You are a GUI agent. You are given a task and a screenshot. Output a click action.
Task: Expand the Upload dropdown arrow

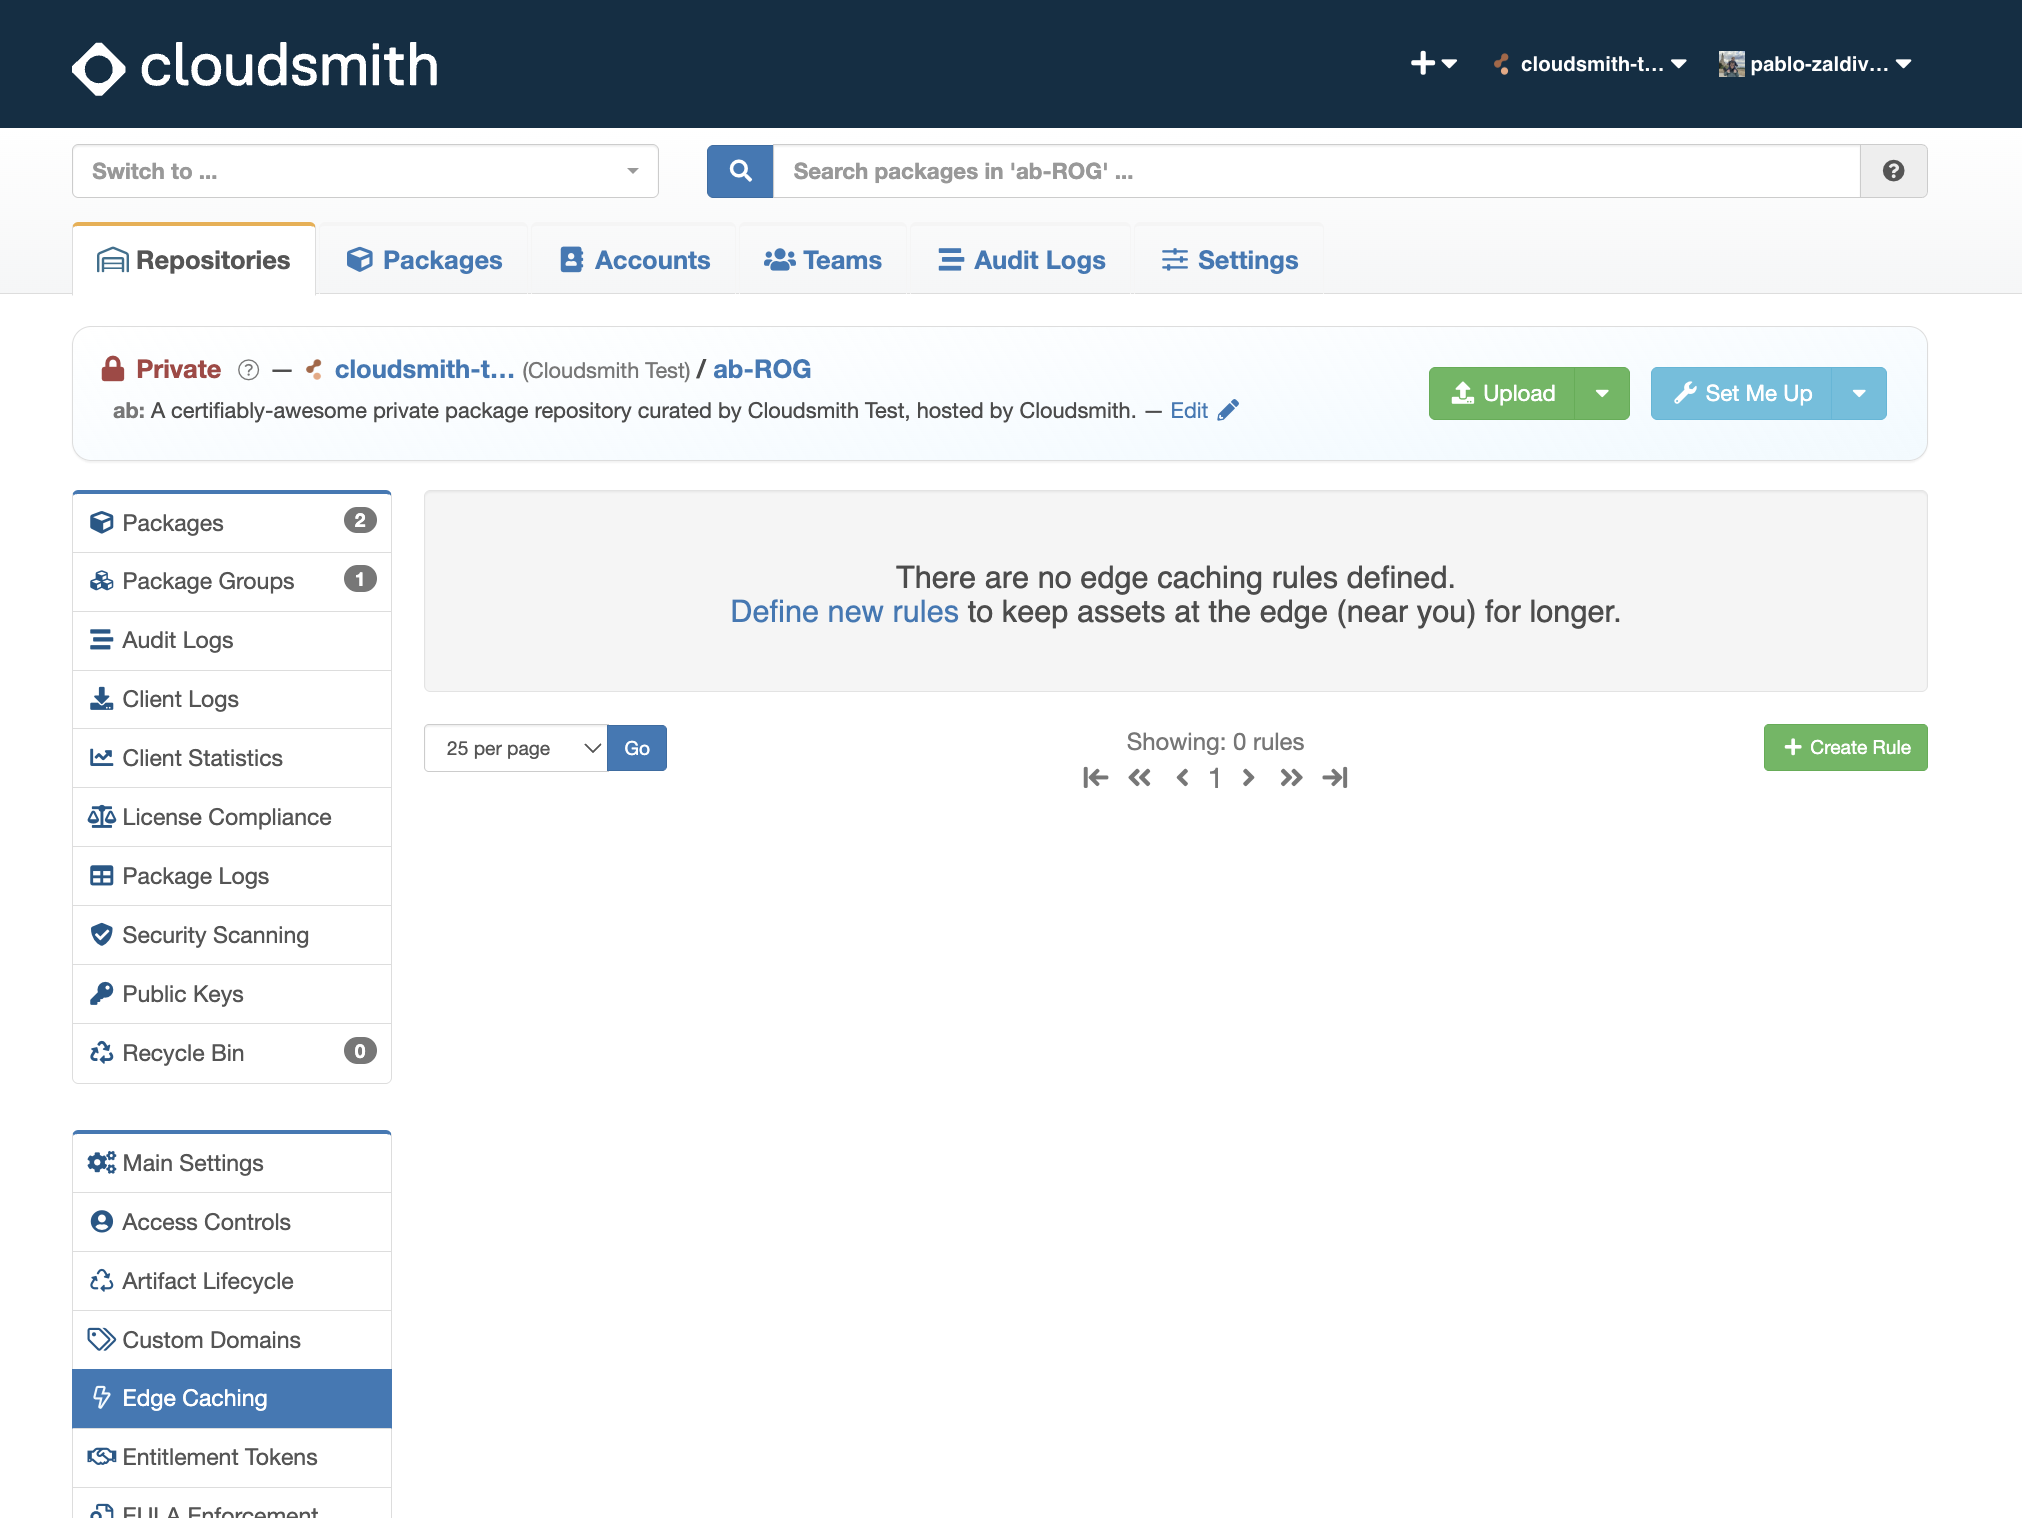1602,393
